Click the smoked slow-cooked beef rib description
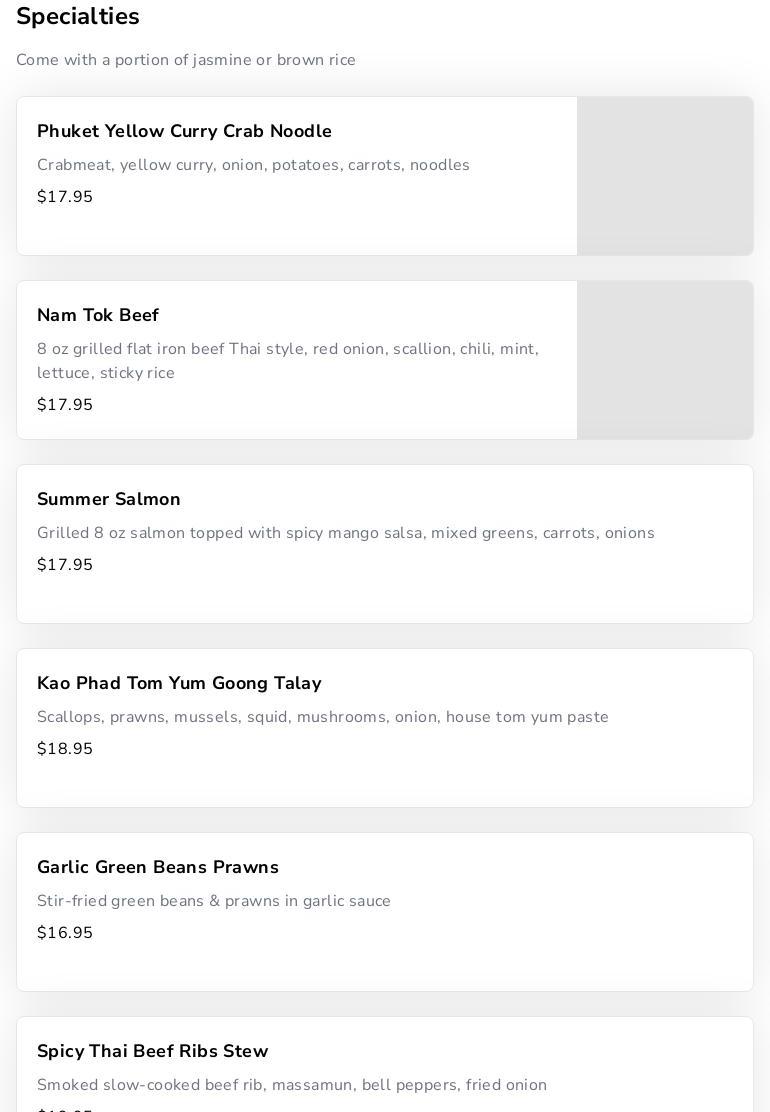Viewport: 770px width, 1112px height. [x=292, y=1085]
